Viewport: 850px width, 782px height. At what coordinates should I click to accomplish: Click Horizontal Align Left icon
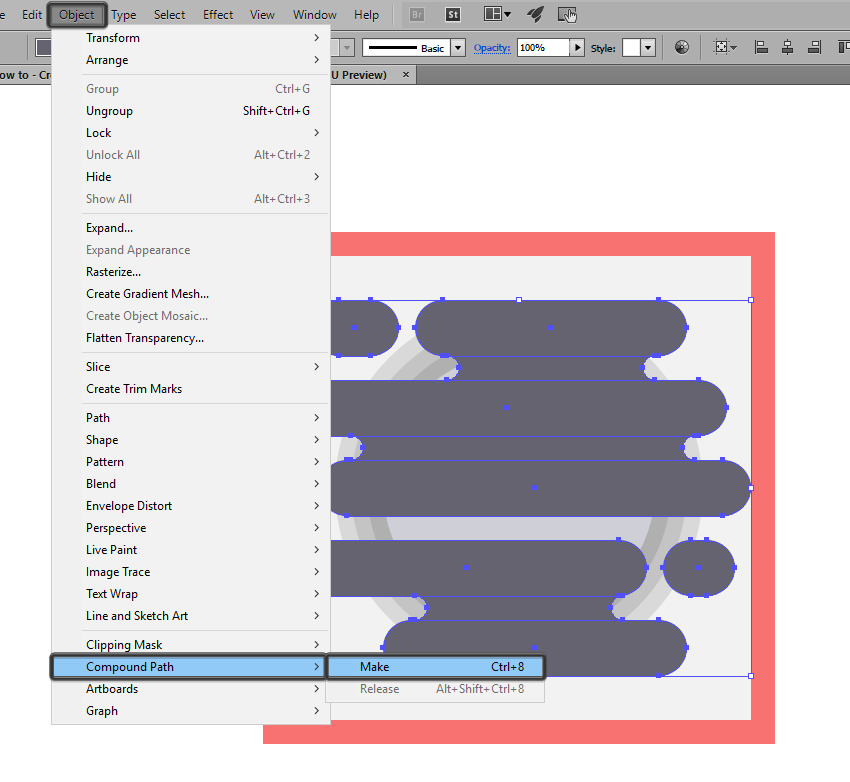(x=761, y=48)
